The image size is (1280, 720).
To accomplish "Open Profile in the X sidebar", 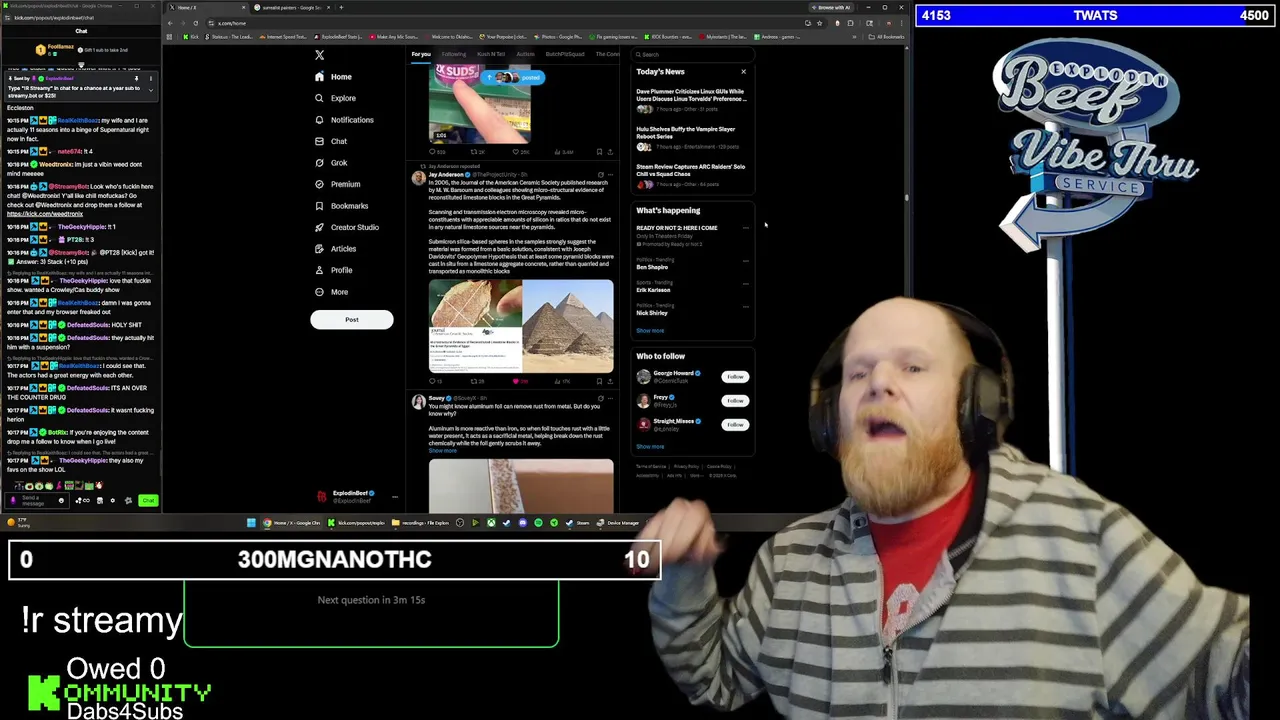I will 333,270.
